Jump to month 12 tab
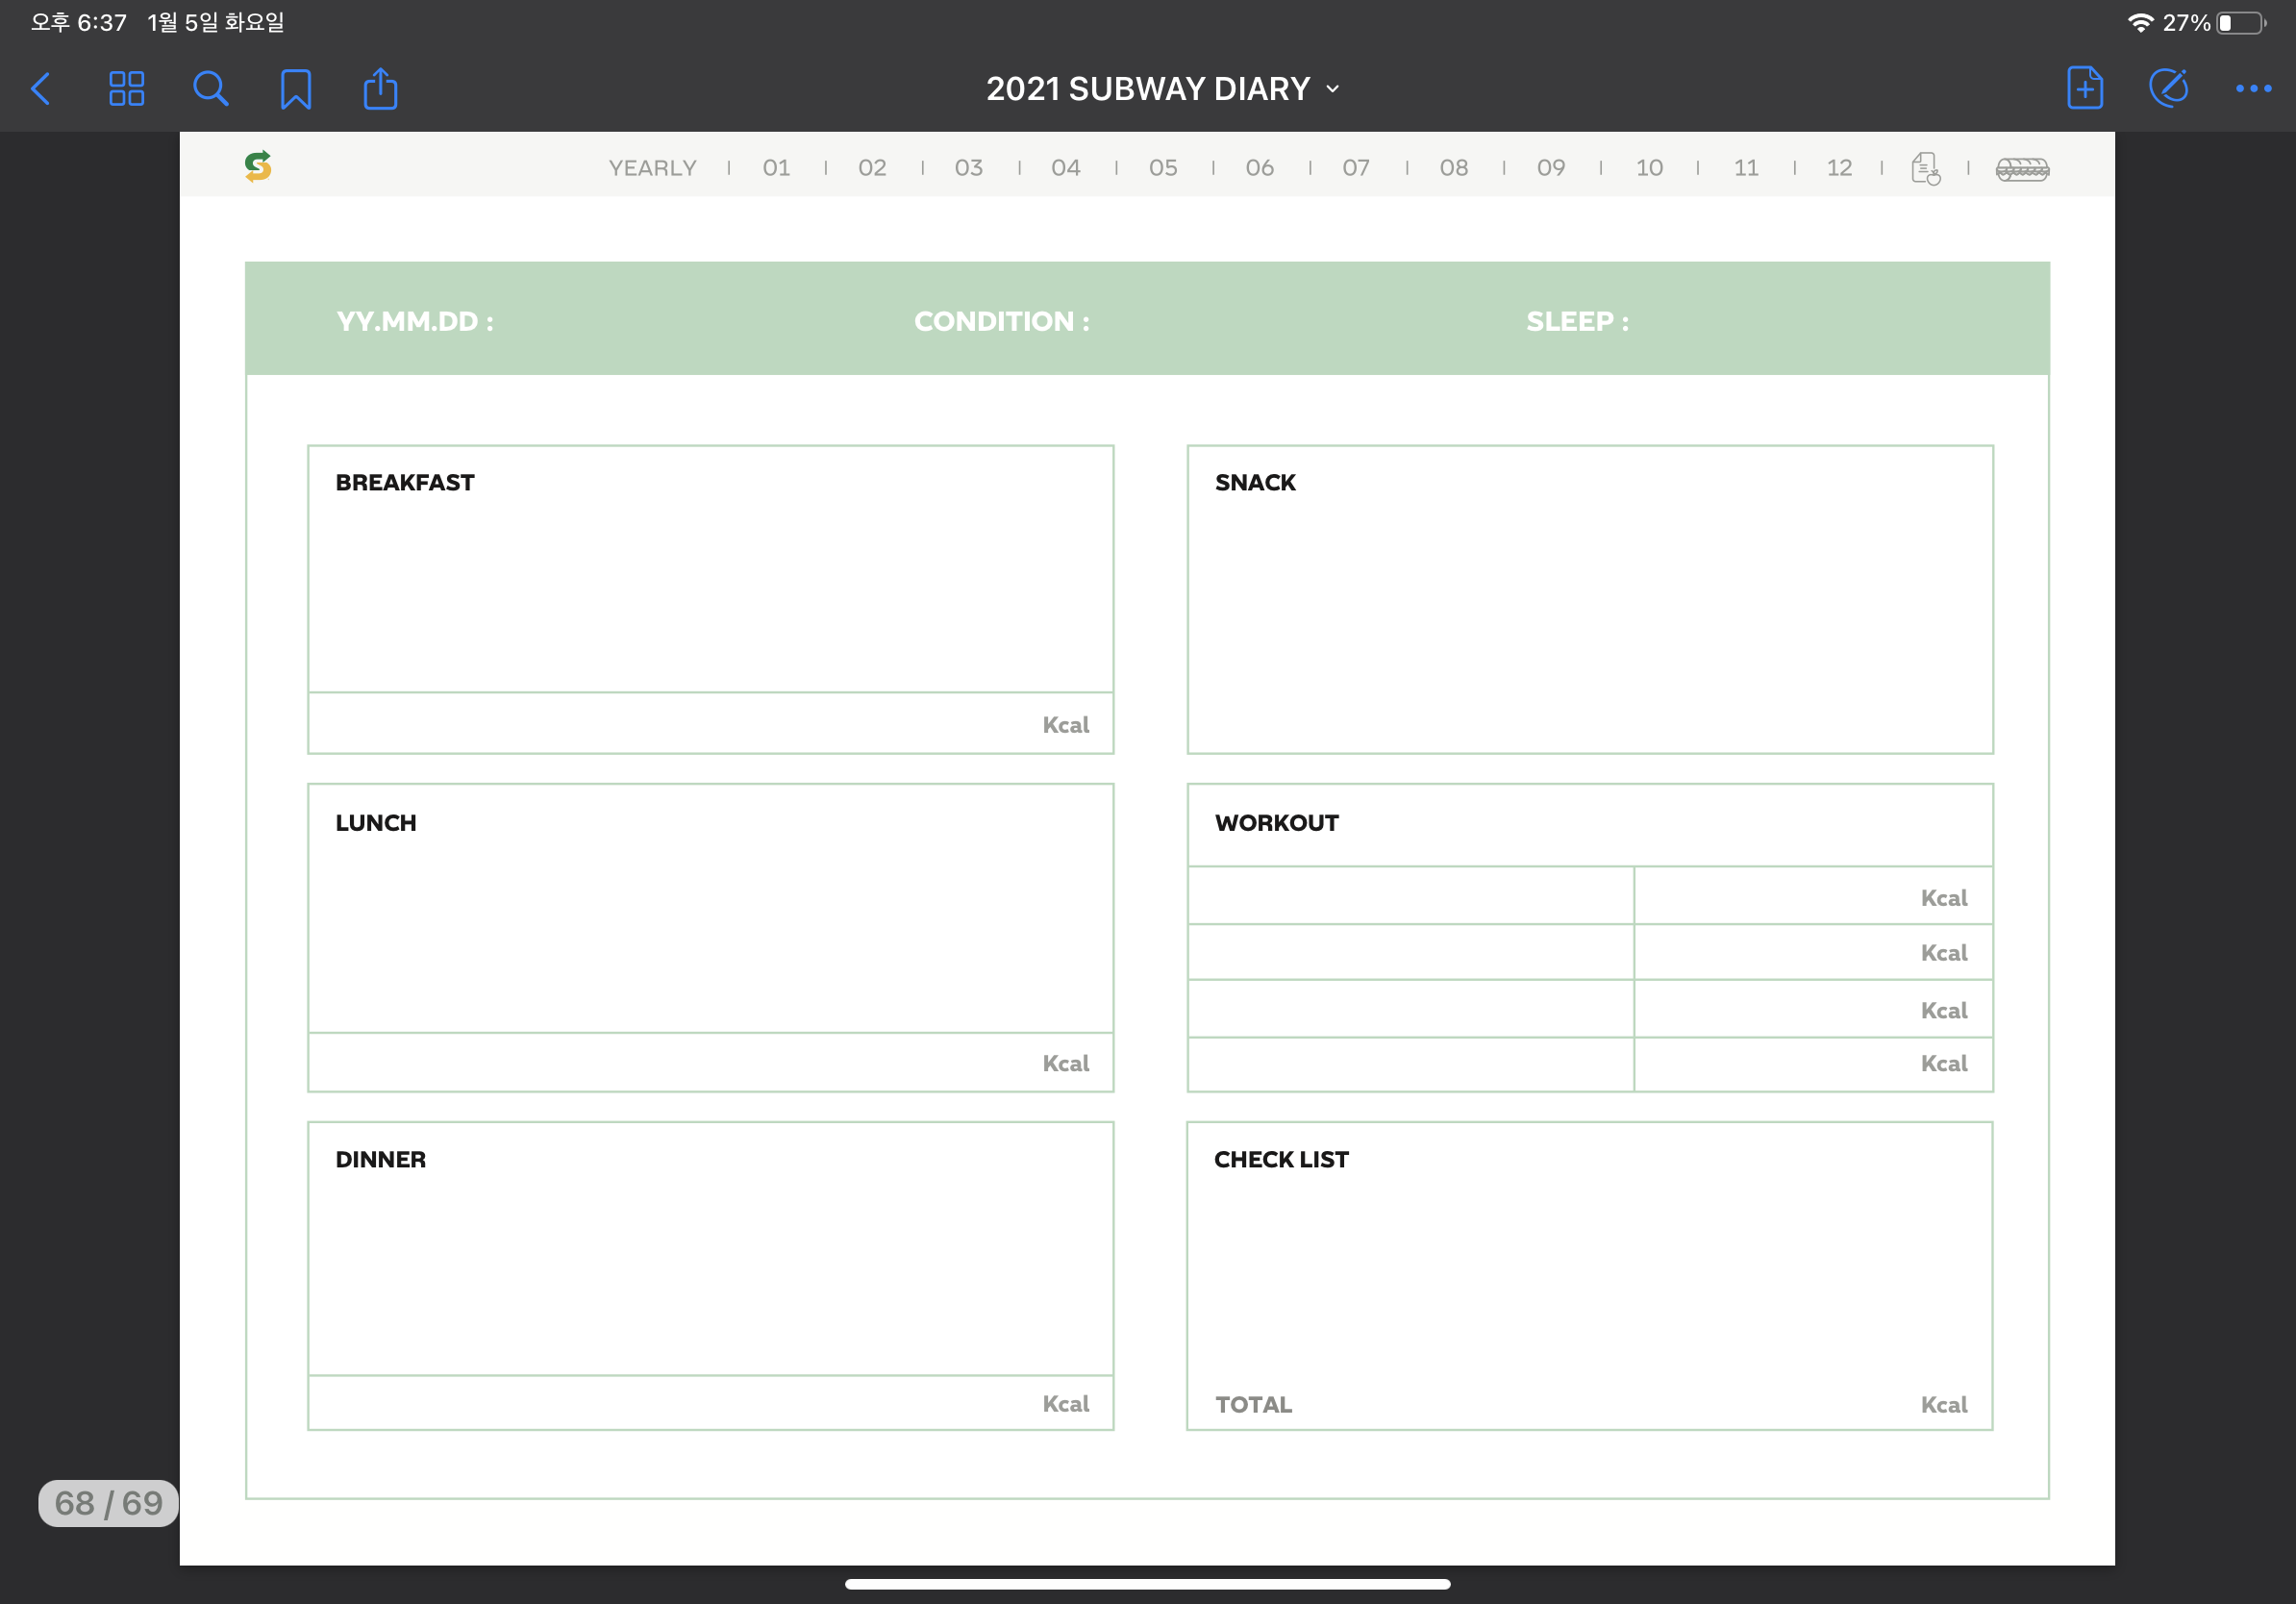The width and height of the screenshot is (2296, 1604). tap(1838, 168)
